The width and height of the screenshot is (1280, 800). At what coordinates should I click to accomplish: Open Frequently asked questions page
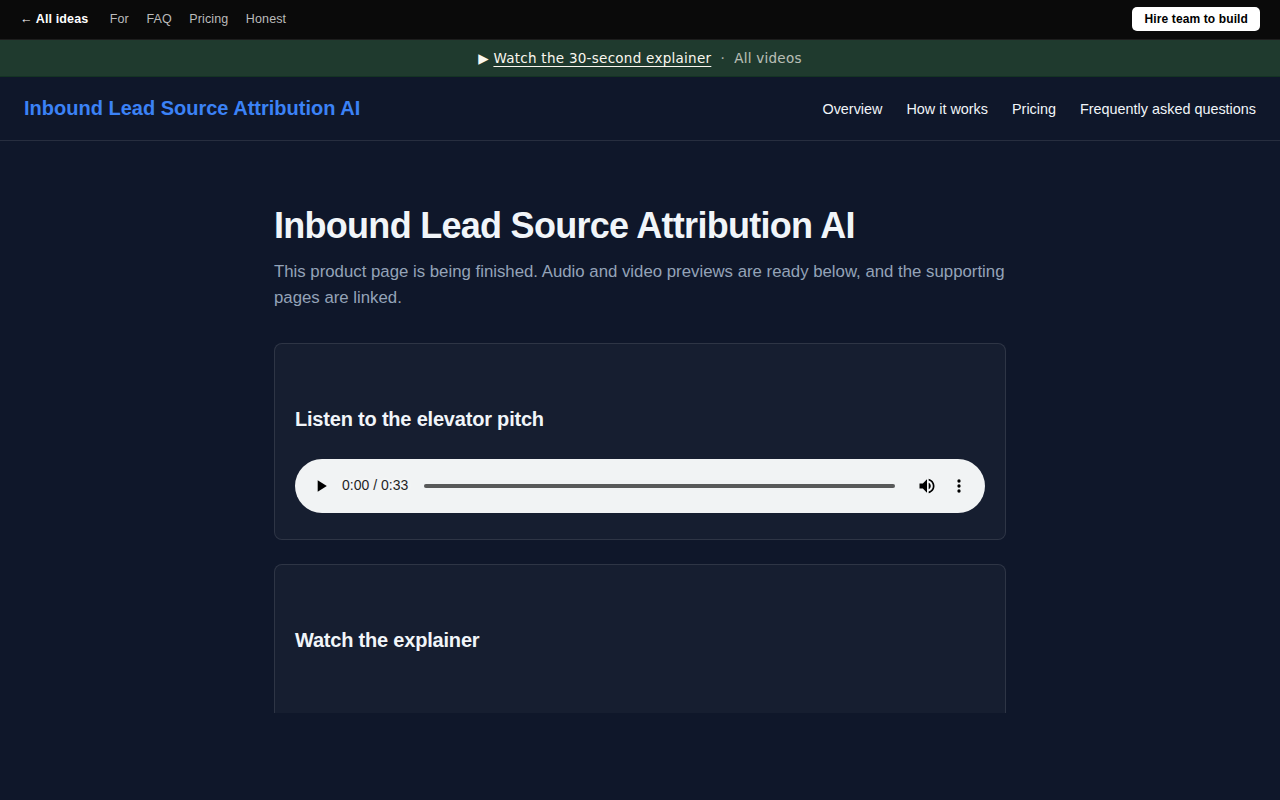(1168, 109)
